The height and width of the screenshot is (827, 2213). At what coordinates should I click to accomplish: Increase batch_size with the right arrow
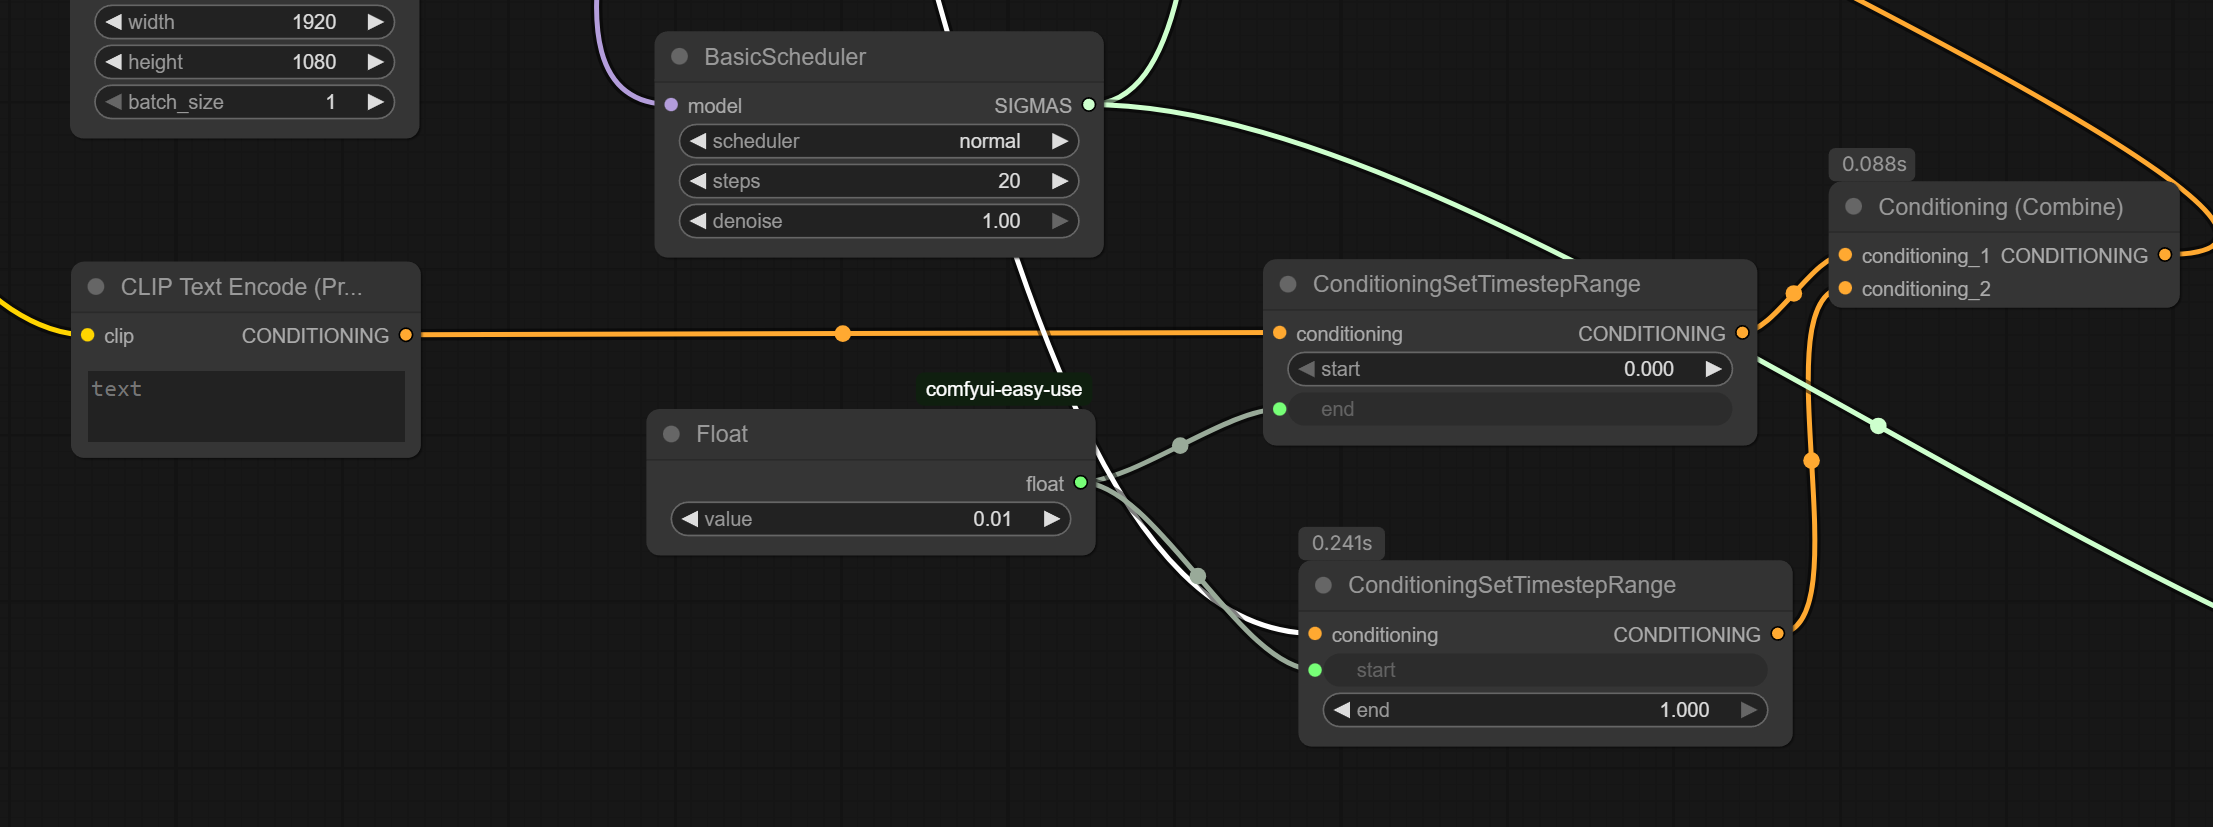(376, 102)
